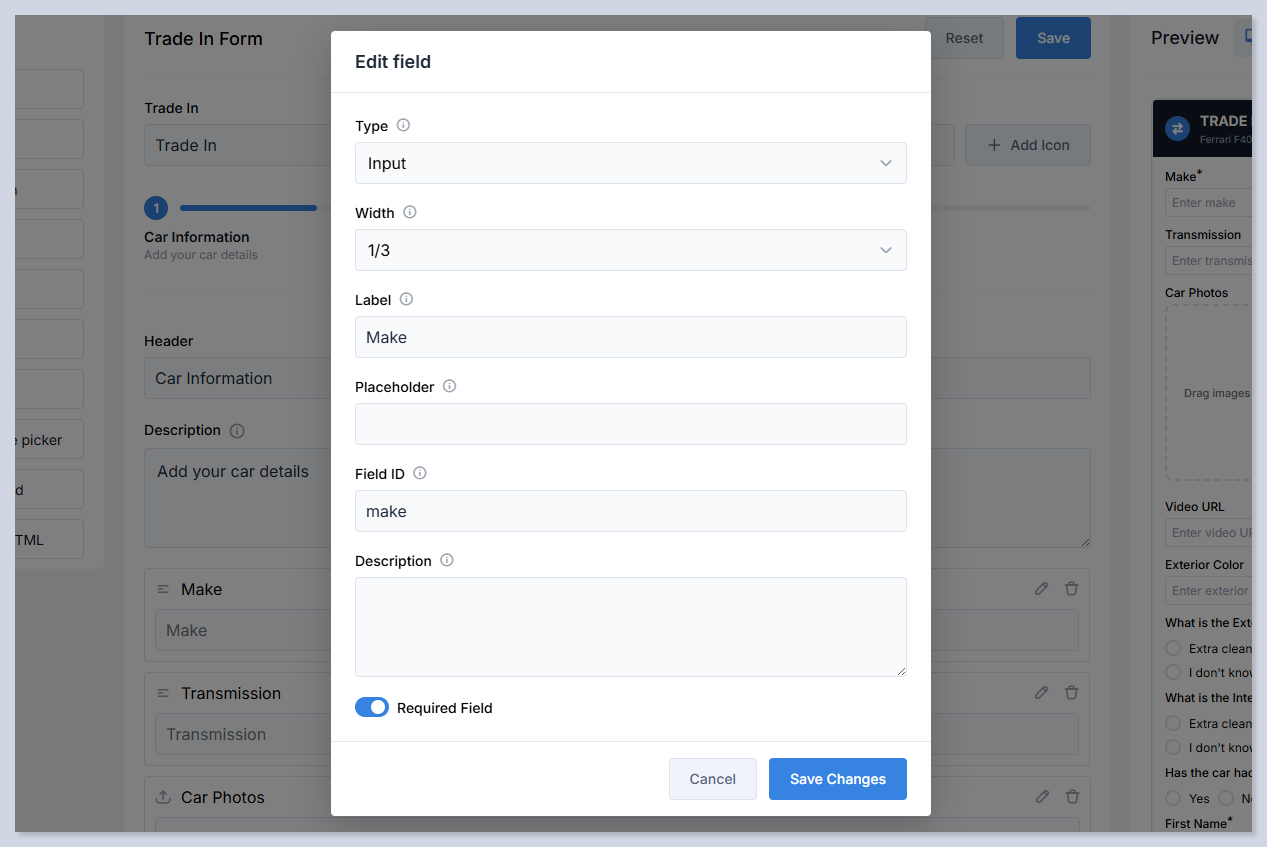Click Save Changes in the Edit field dialog
The width and height of the screenshot is (1267, 847).
click(x=837, y=779)
